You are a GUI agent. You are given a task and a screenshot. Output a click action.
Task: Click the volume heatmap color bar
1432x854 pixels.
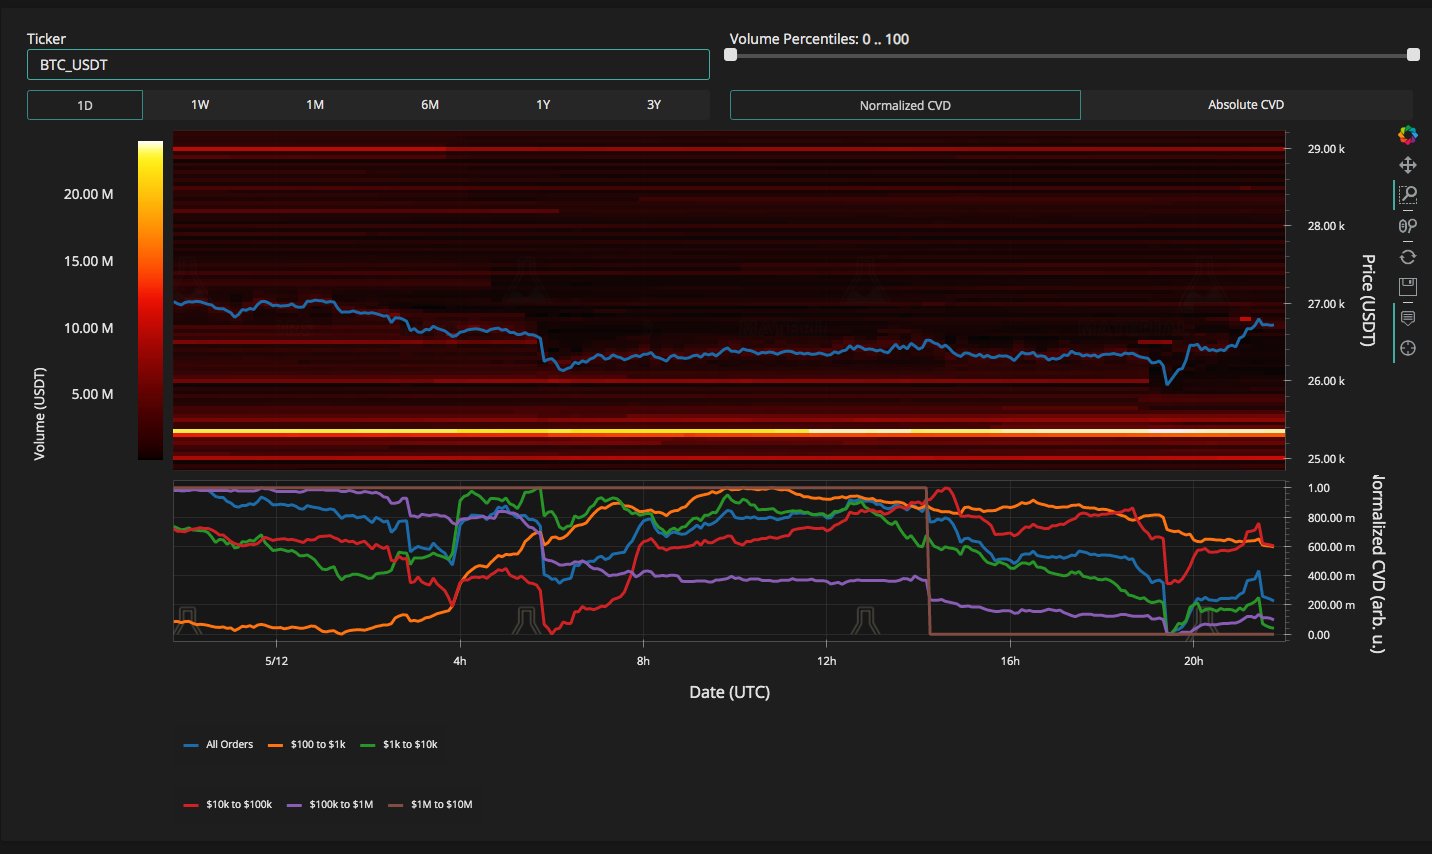click(150, 300)
